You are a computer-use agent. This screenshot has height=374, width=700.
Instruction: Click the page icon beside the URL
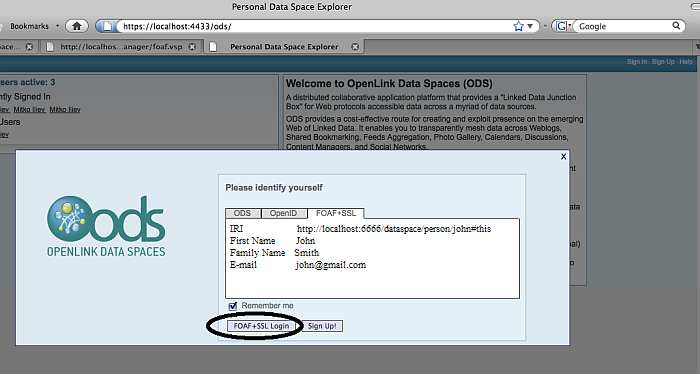tap(107, 26)
